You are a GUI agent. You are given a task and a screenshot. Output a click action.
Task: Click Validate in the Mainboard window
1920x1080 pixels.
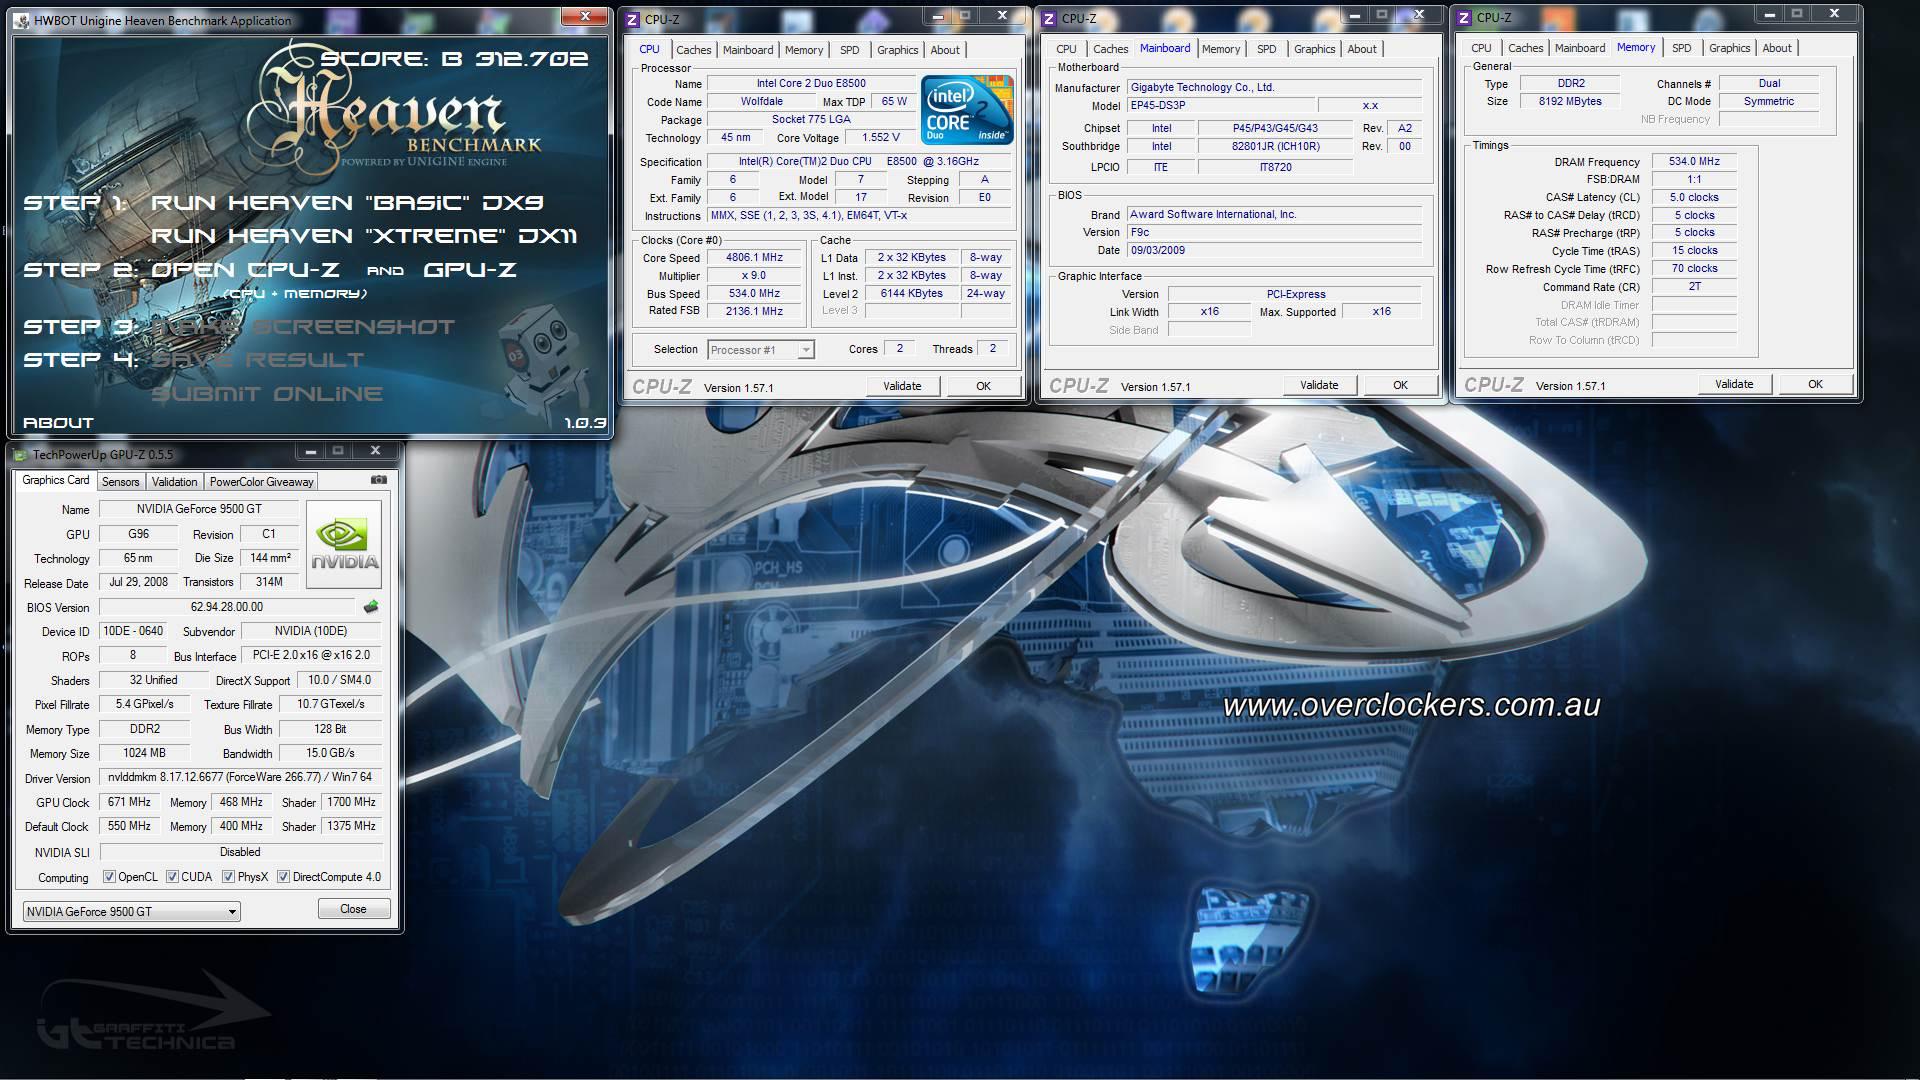pos(1319,385)
